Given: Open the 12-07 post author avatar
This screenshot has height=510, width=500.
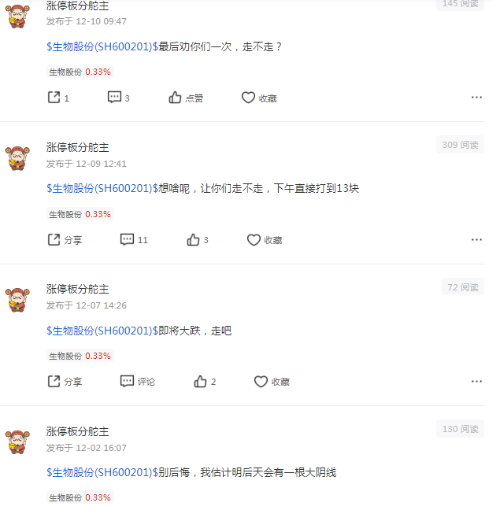Looking at the screenshot, I should [17, 300].
